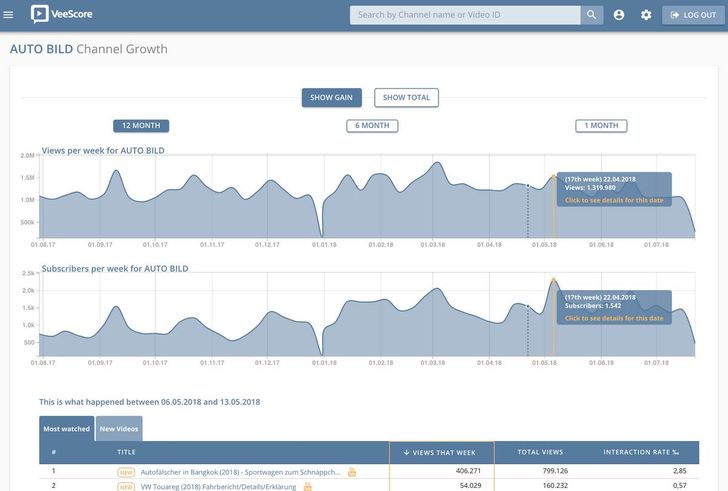
Task: Click NEW badge on Autofälscher row
Action: click(126, 472)
